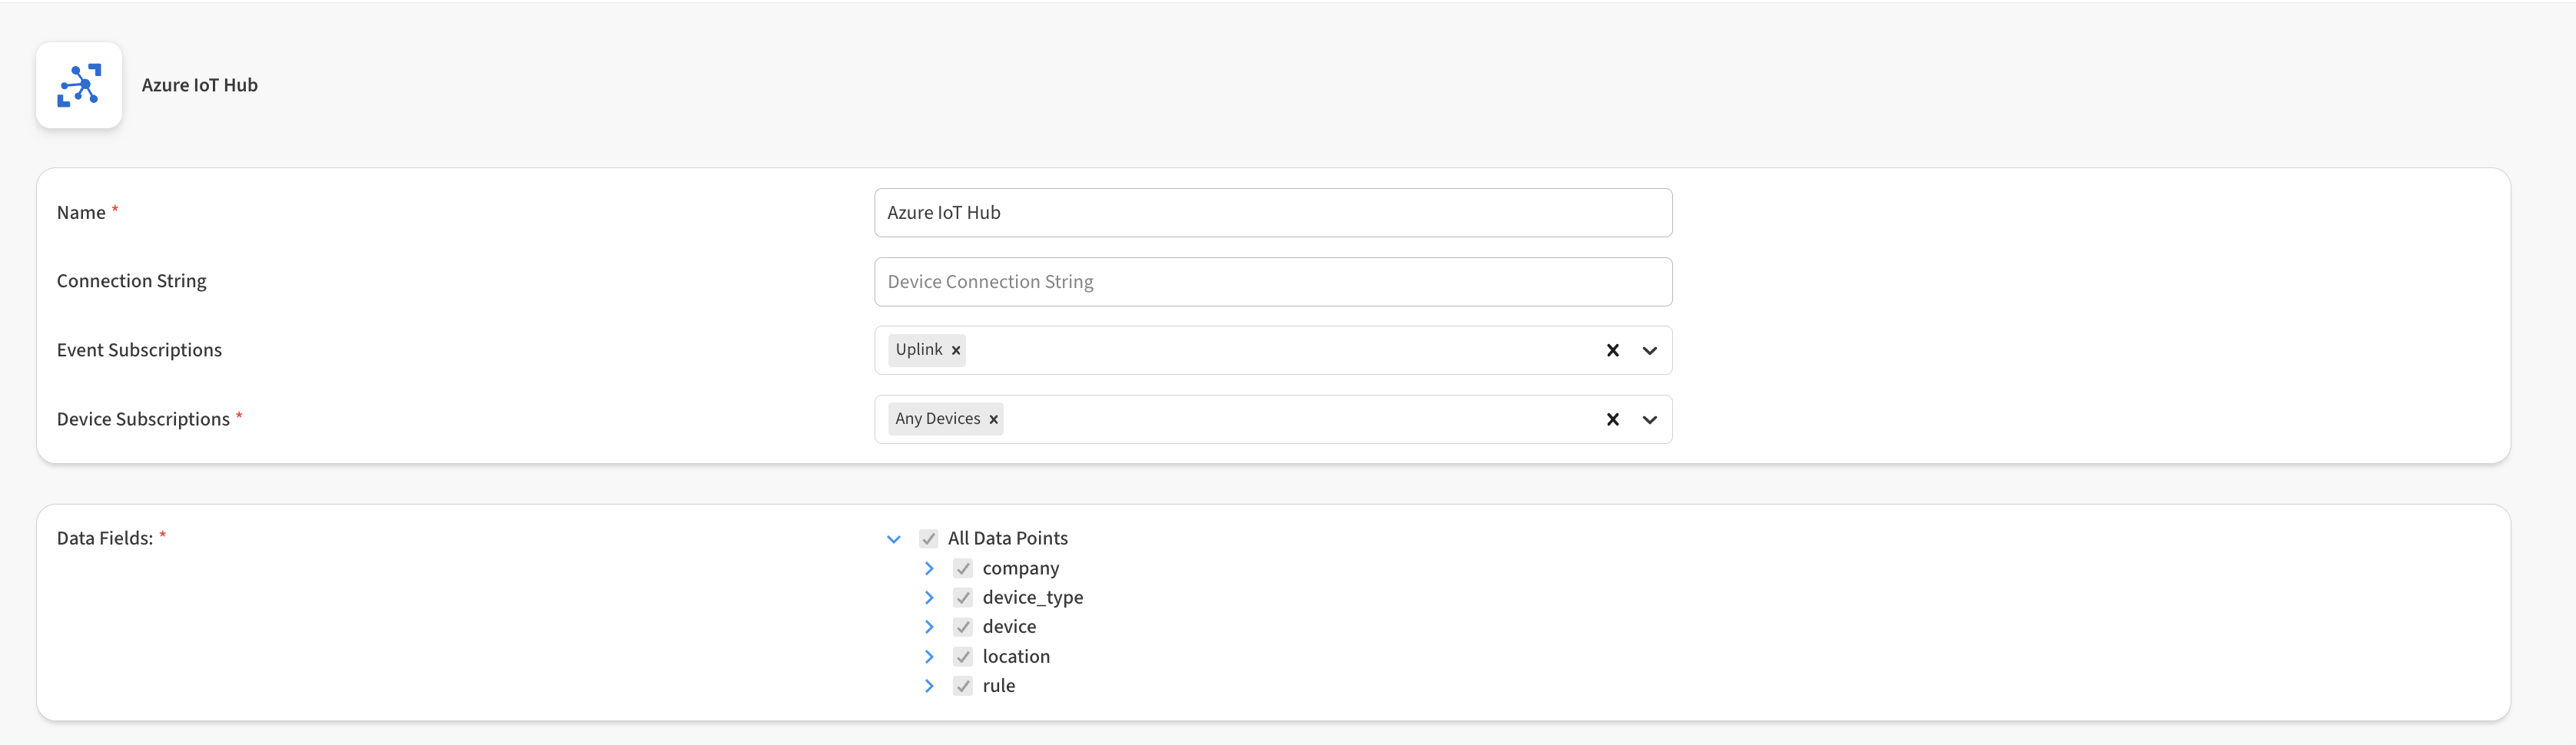Collapse the All Data Points tree

pos(893,539)
